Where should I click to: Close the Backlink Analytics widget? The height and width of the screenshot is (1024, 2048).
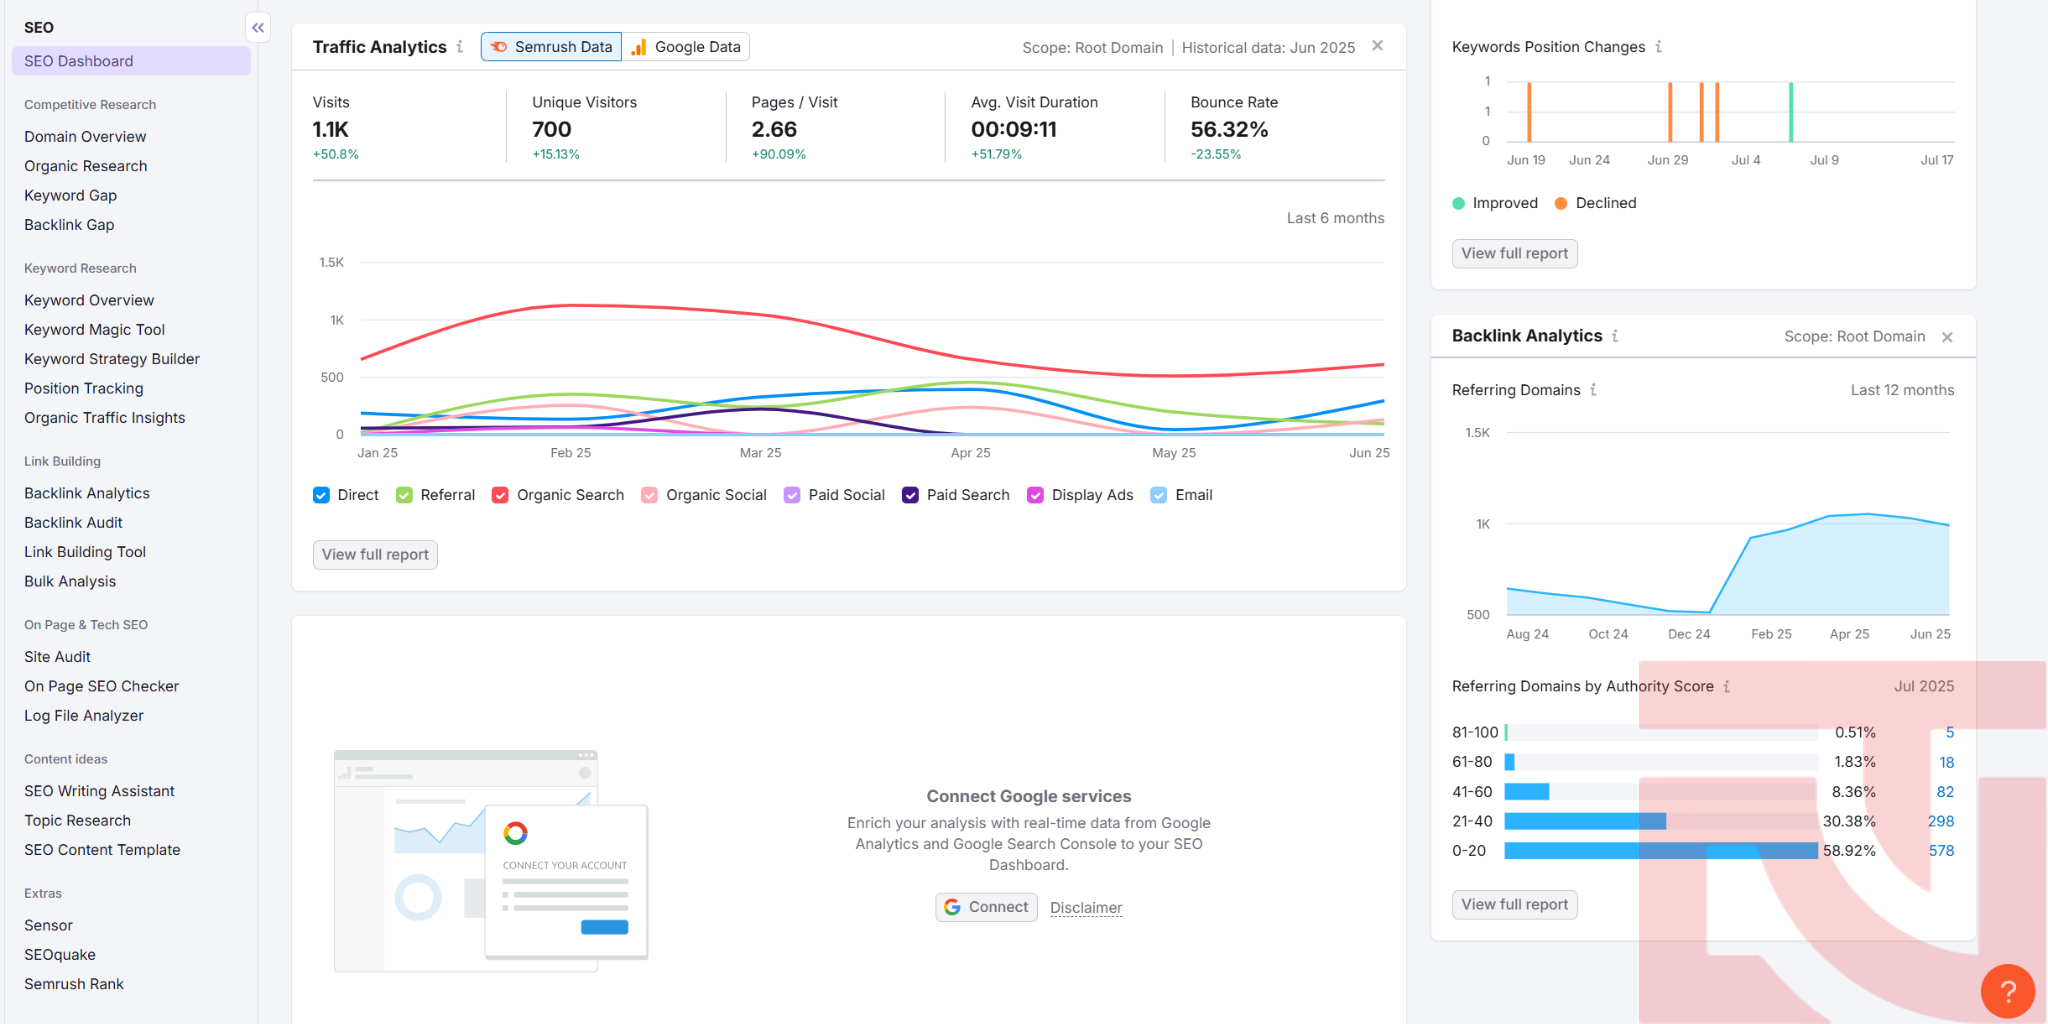(1947, 337)
